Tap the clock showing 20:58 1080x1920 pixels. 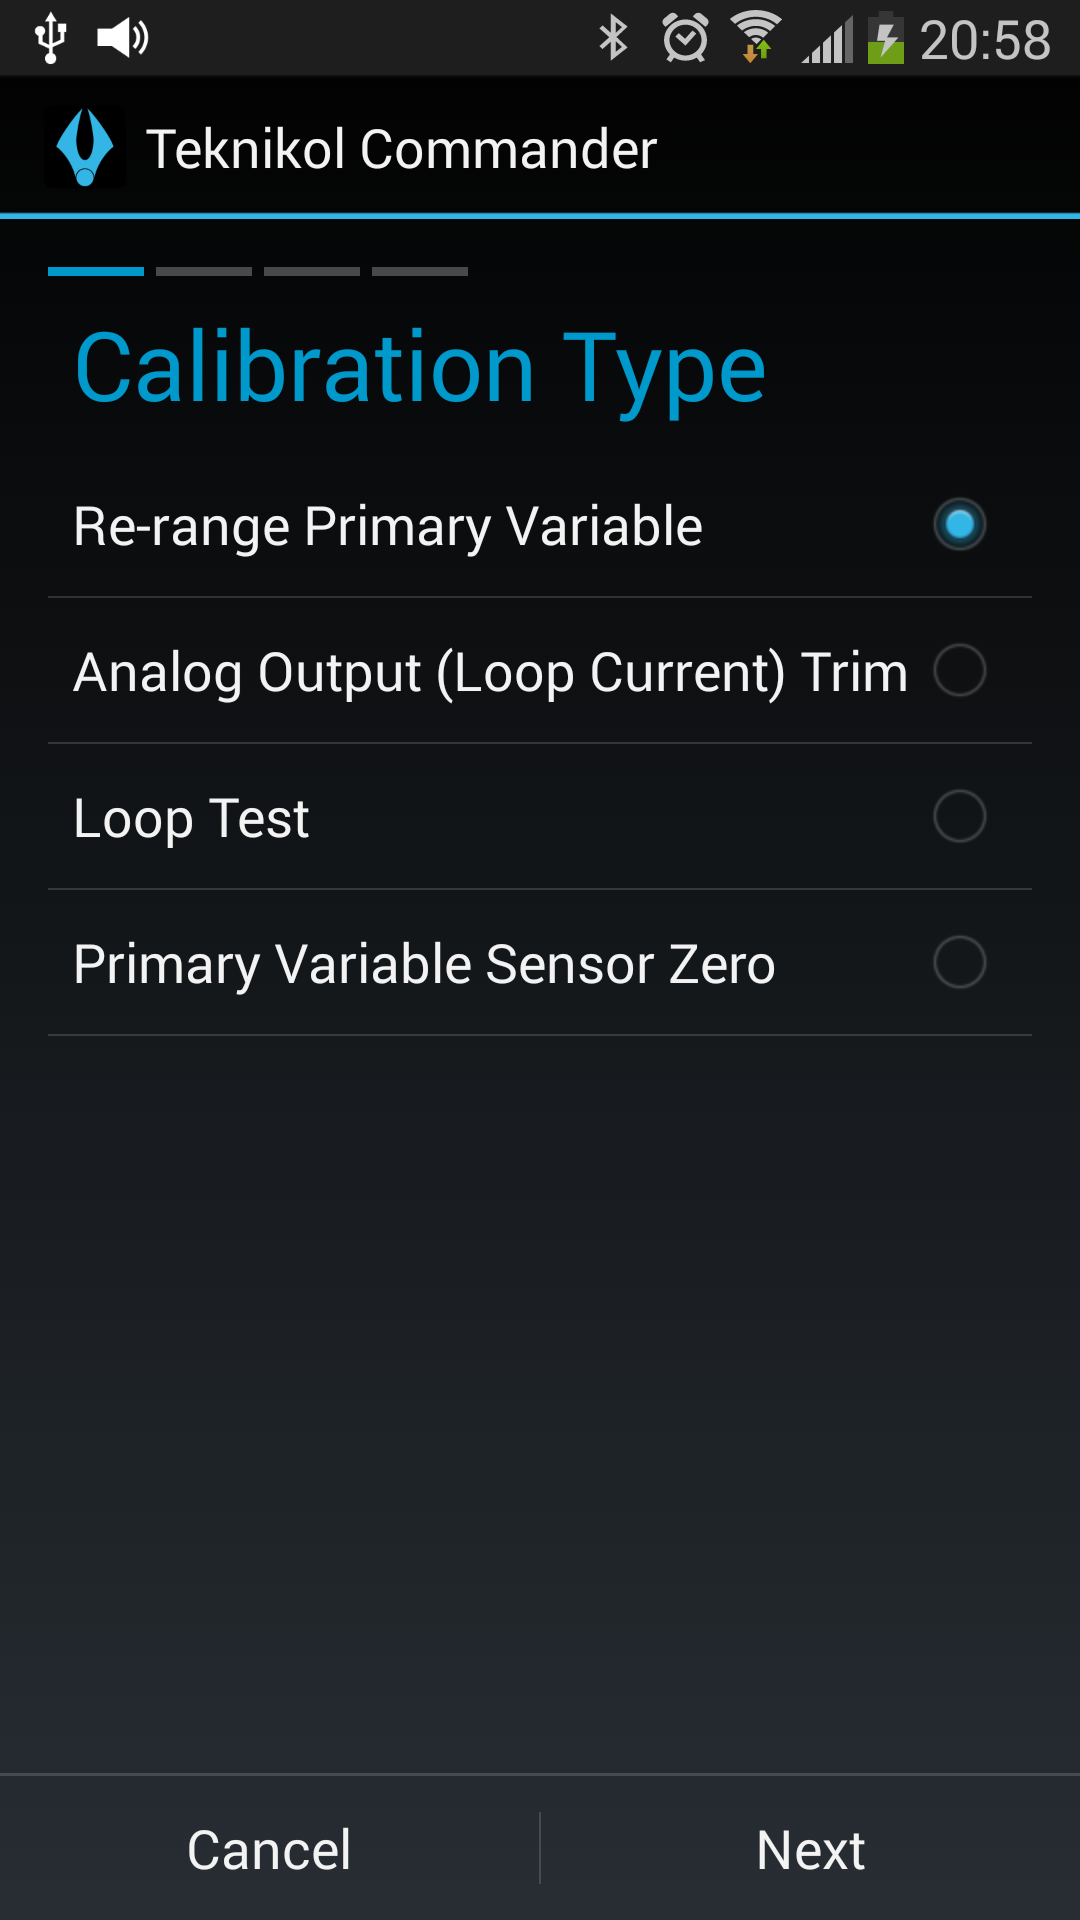click(985, 41)
